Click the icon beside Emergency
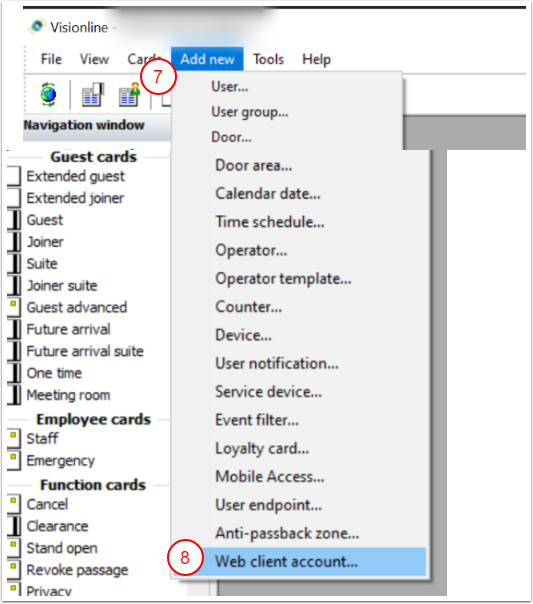This screenshot has width=533, height=604. [x=14, y=460]
